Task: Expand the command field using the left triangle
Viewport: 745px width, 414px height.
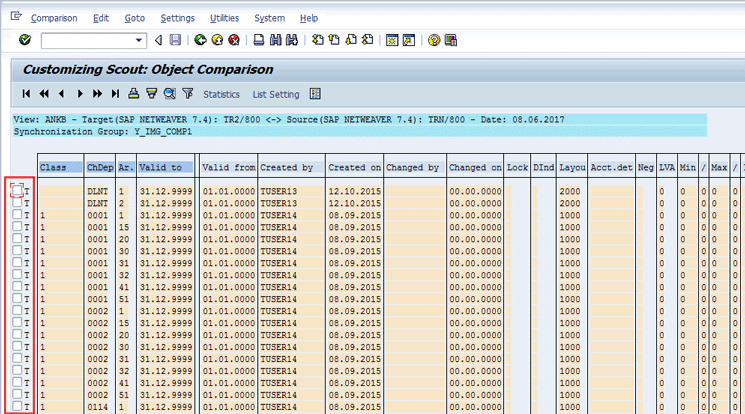Action: [158, 40]
